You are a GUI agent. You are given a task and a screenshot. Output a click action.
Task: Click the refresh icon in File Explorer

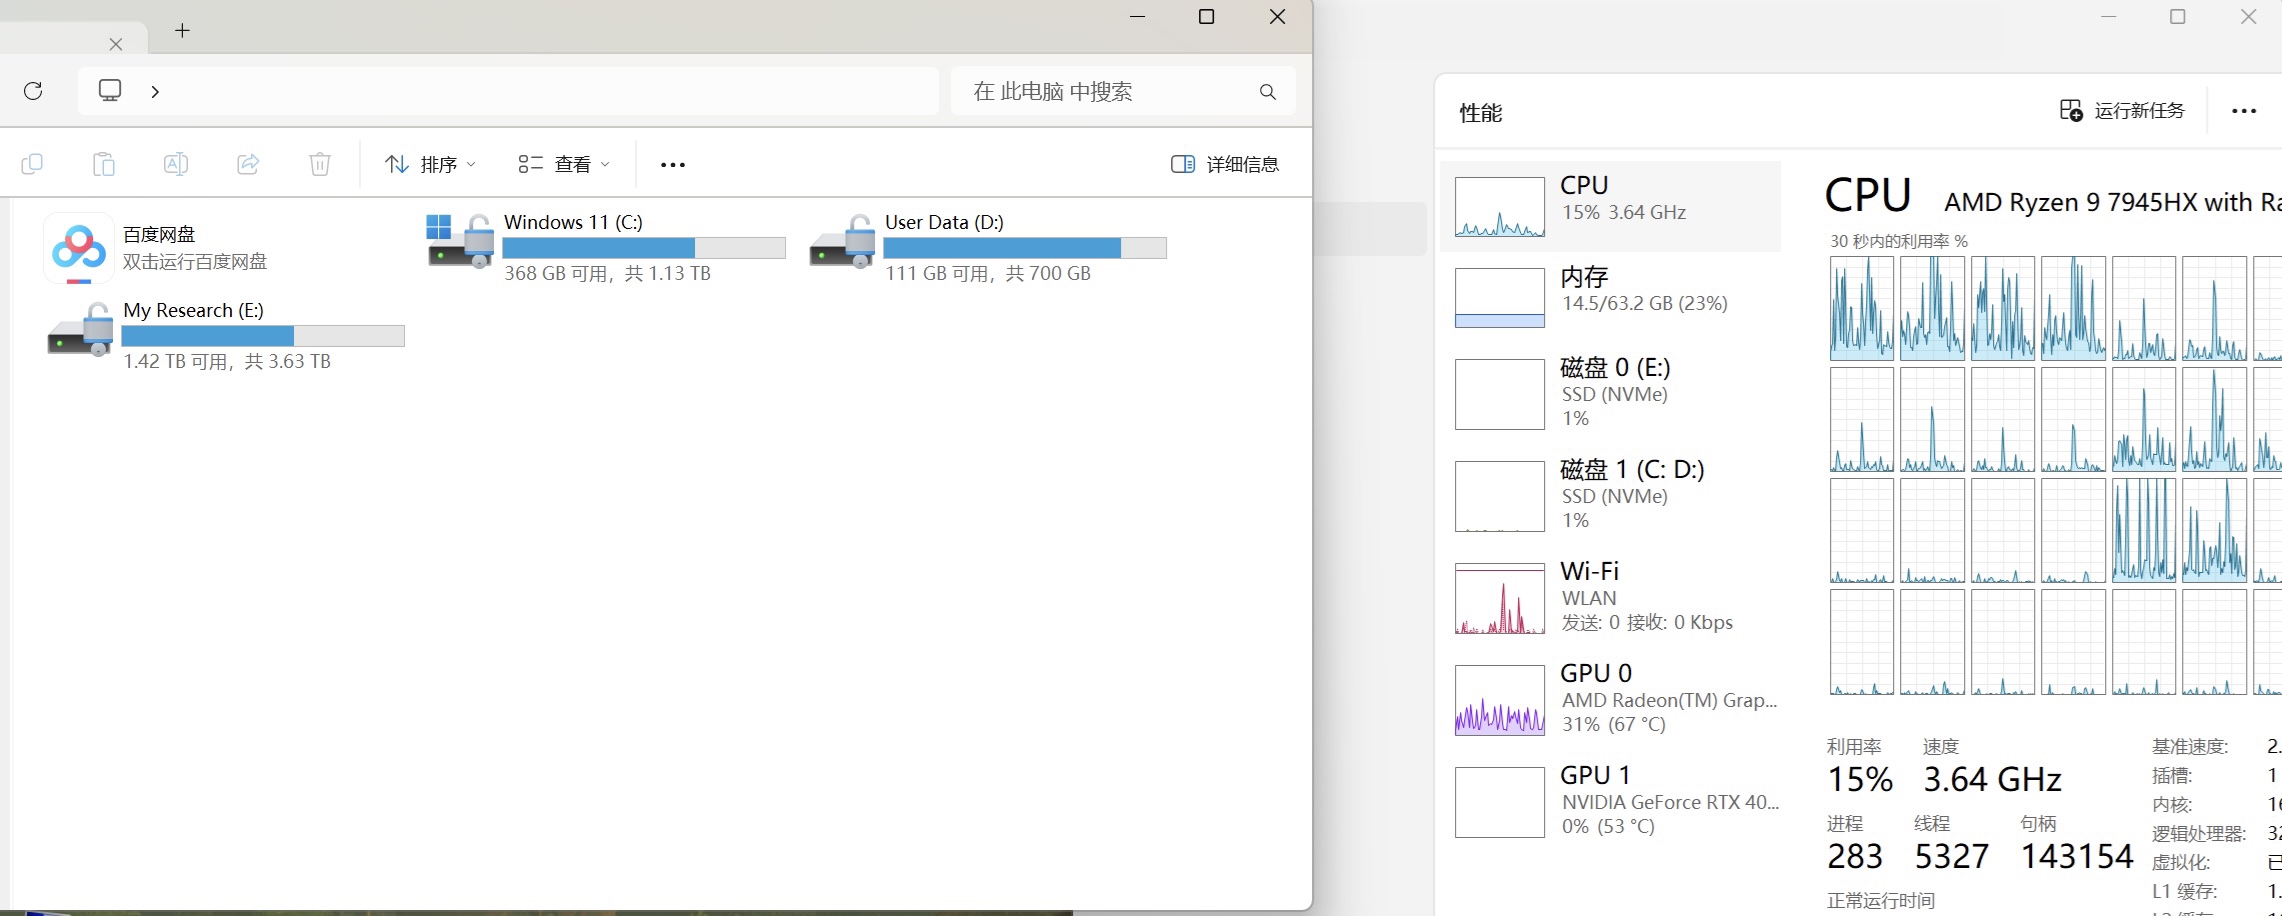33,91
